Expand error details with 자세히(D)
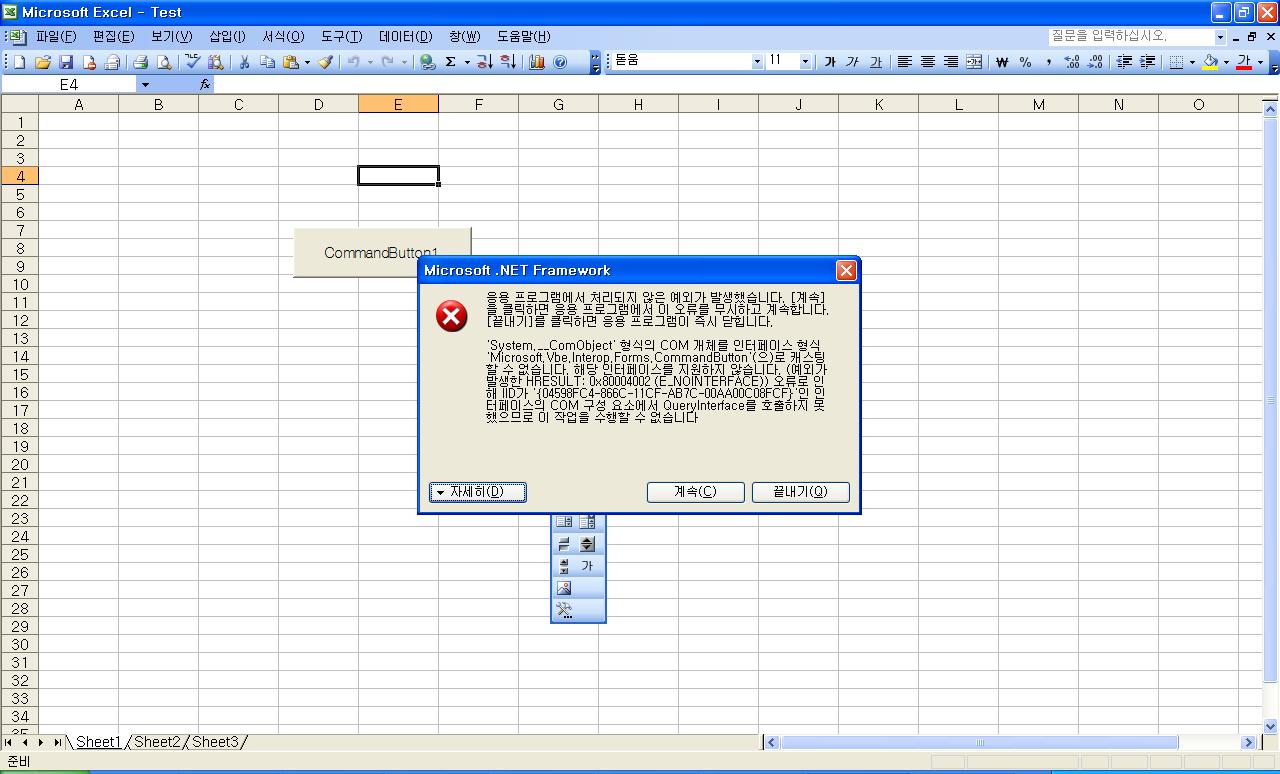The image size is (1280, 774). click(x=477, y=492)
